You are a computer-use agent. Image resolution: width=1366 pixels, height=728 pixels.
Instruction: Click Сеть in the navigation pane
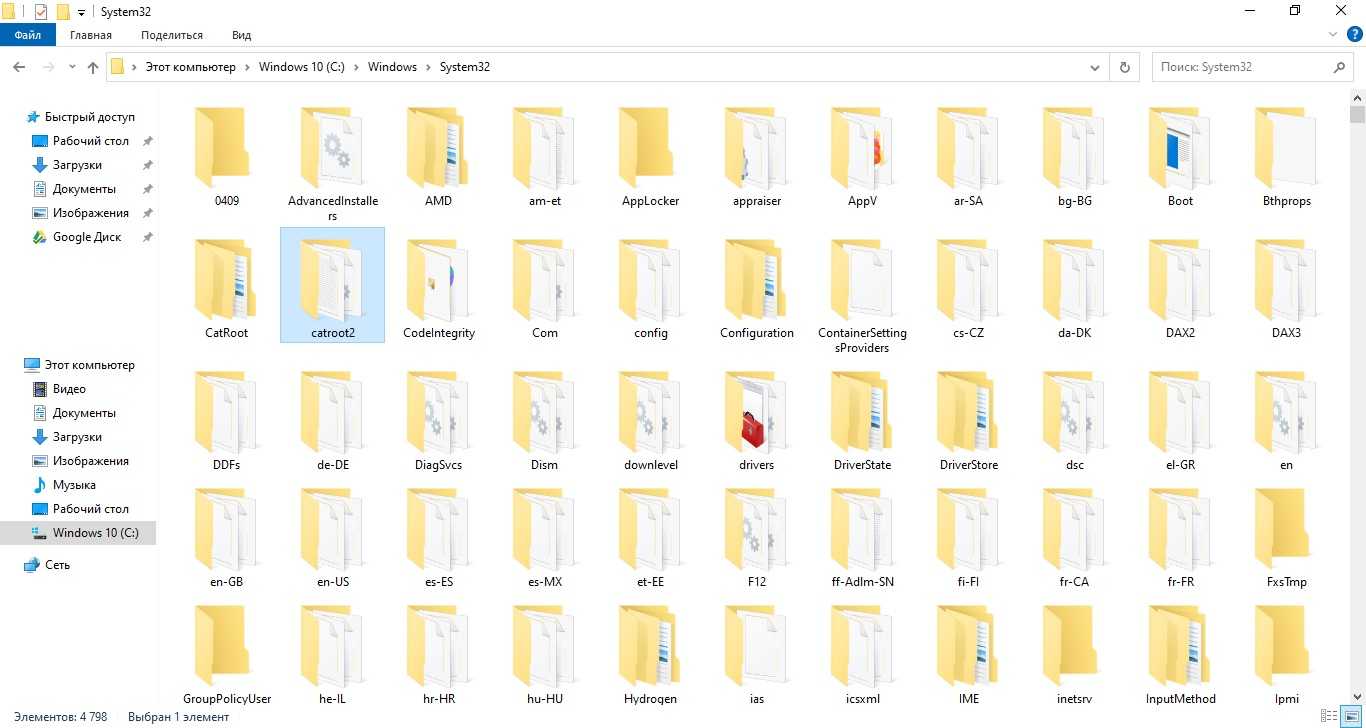click(57, 565)
